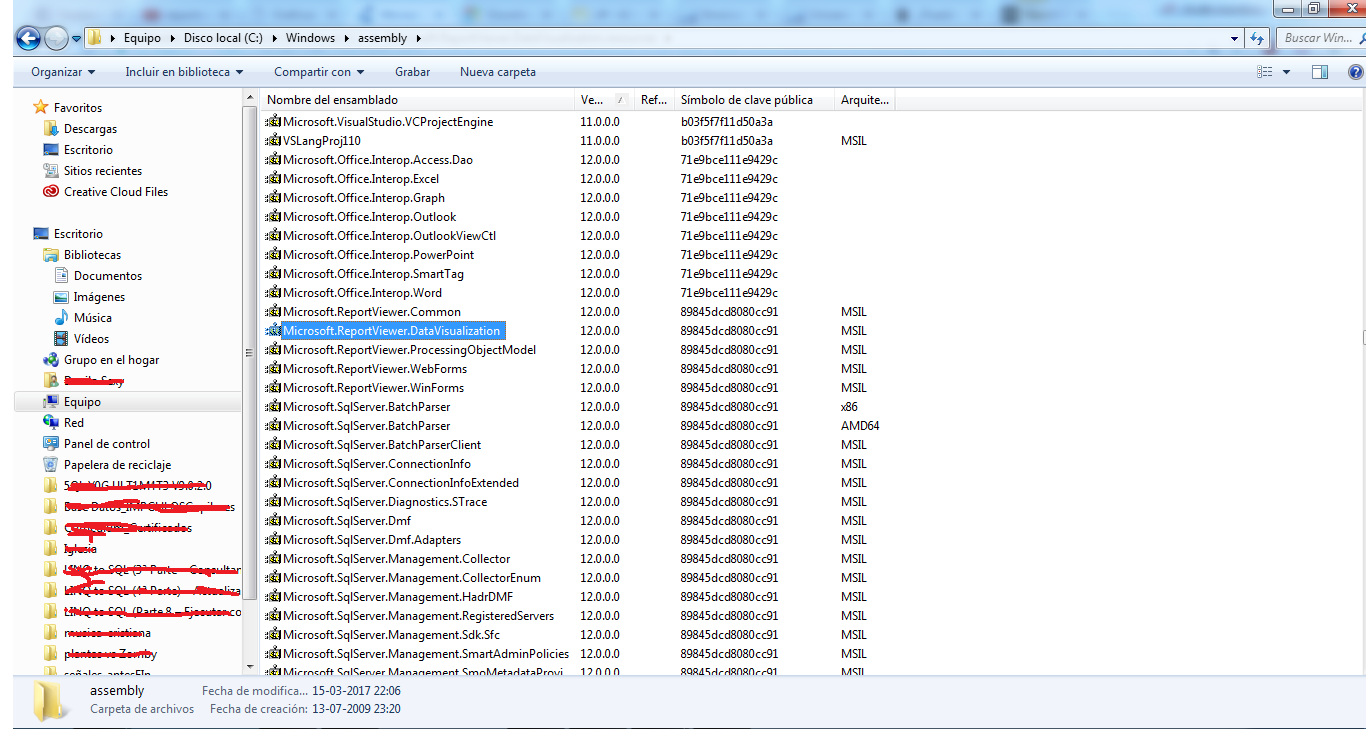The width and height of the screenshot is (1366, 729).
Task: Click the Windows breadcrumb
Action: tap(310, 38)
